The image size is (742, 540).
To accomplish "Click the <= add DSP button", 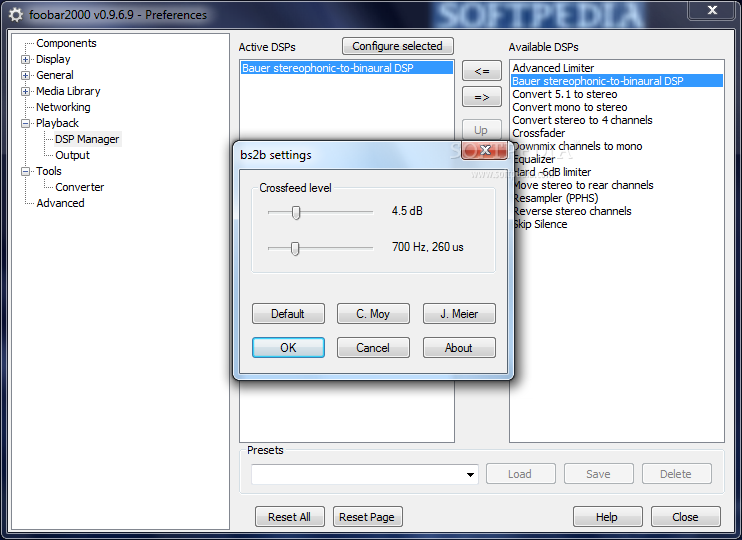I will pos(482,71).
